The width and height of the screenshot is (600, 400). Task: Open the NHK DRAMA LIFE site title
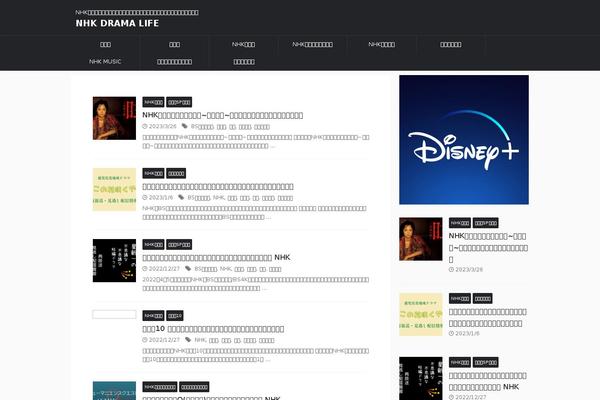pyautogui.click(x=117, y=23)
